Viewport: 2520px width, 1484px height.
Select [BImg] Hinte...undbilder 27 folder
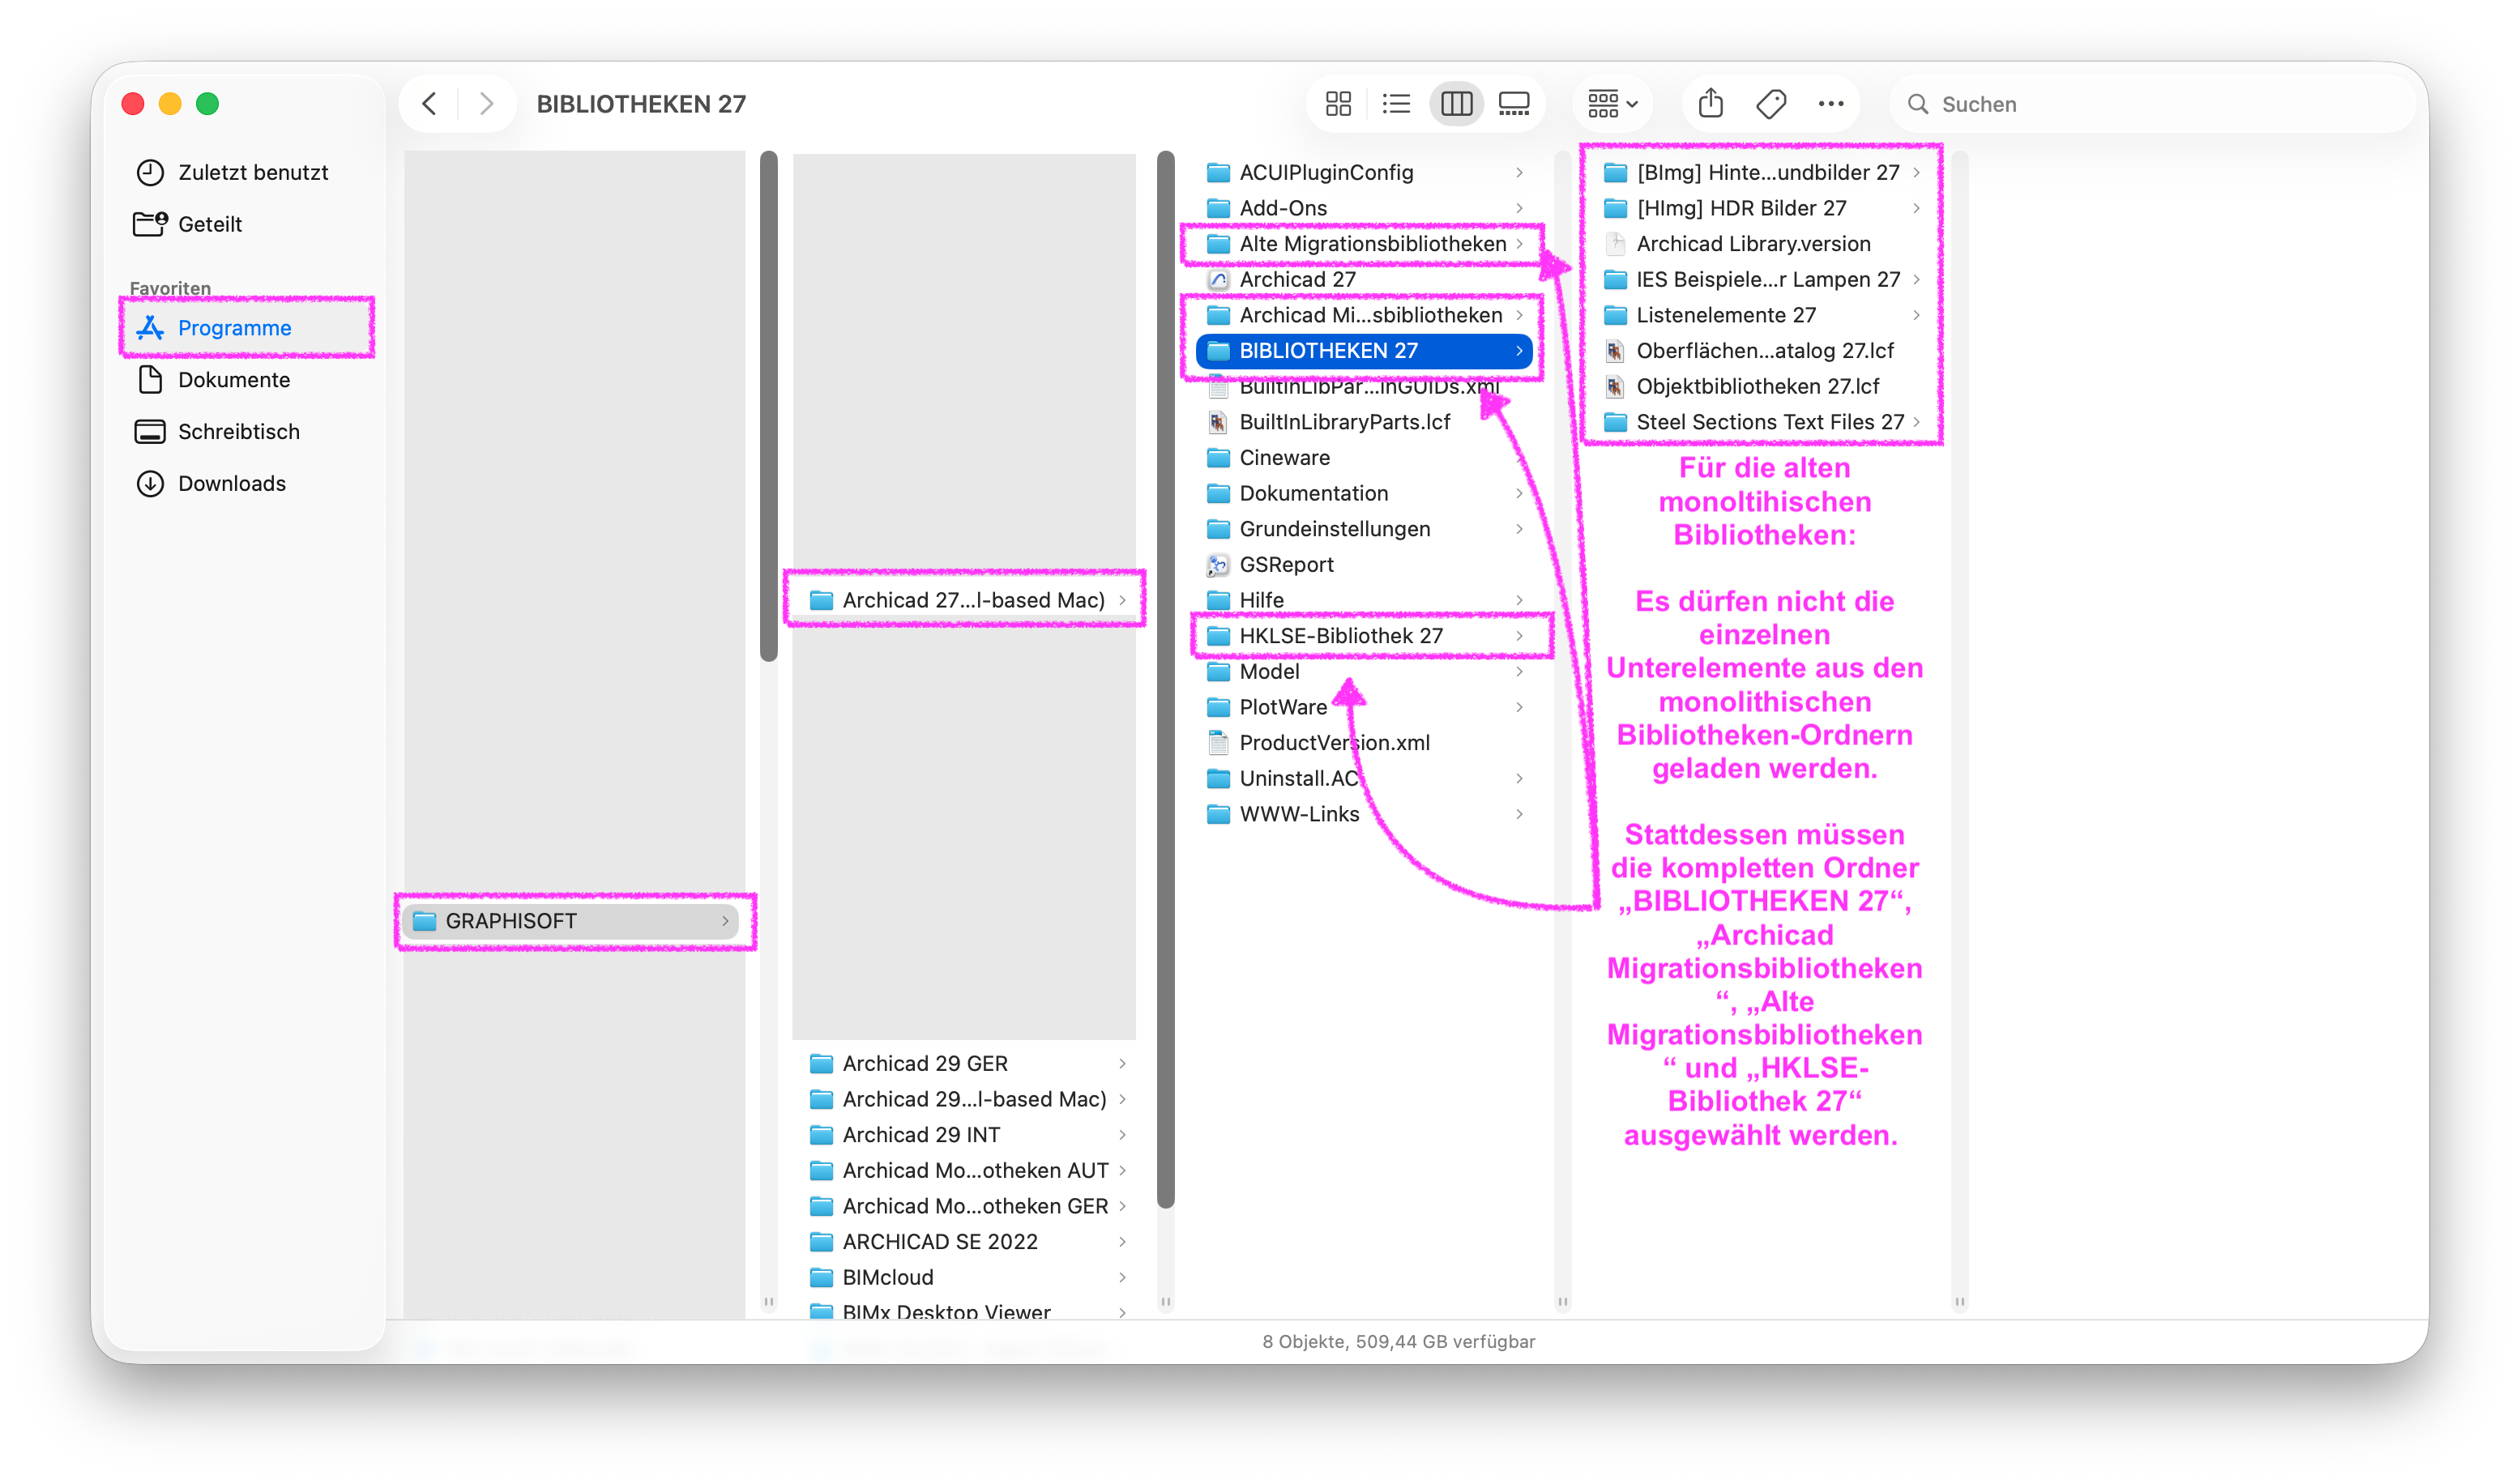(1762, 172)
